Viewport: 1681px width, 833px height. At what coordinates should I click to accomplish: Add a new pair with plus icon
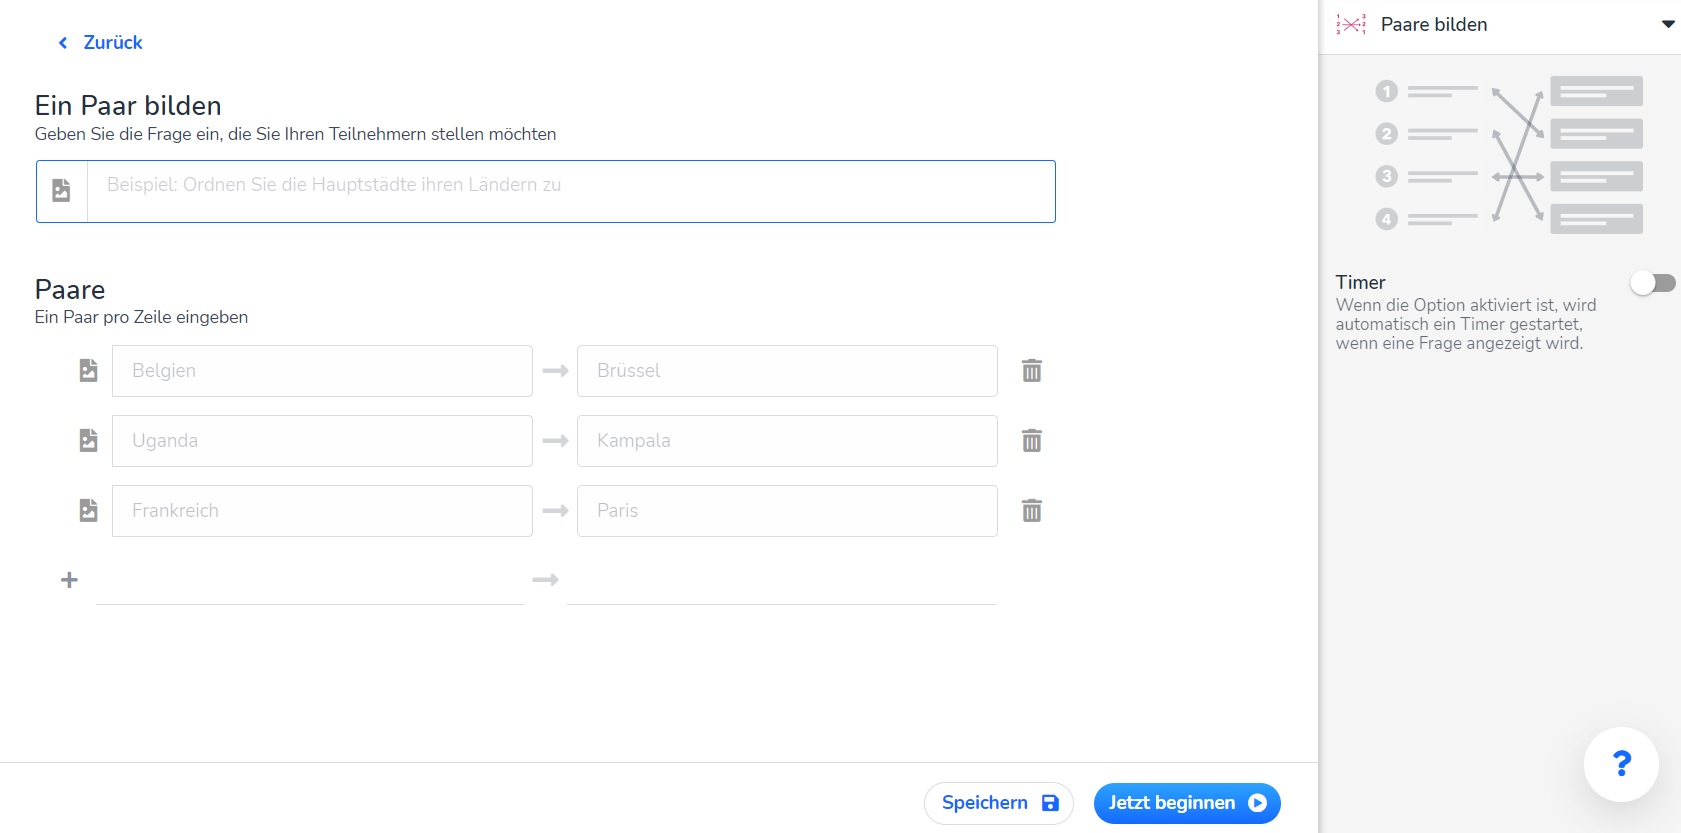click(69, 580)
